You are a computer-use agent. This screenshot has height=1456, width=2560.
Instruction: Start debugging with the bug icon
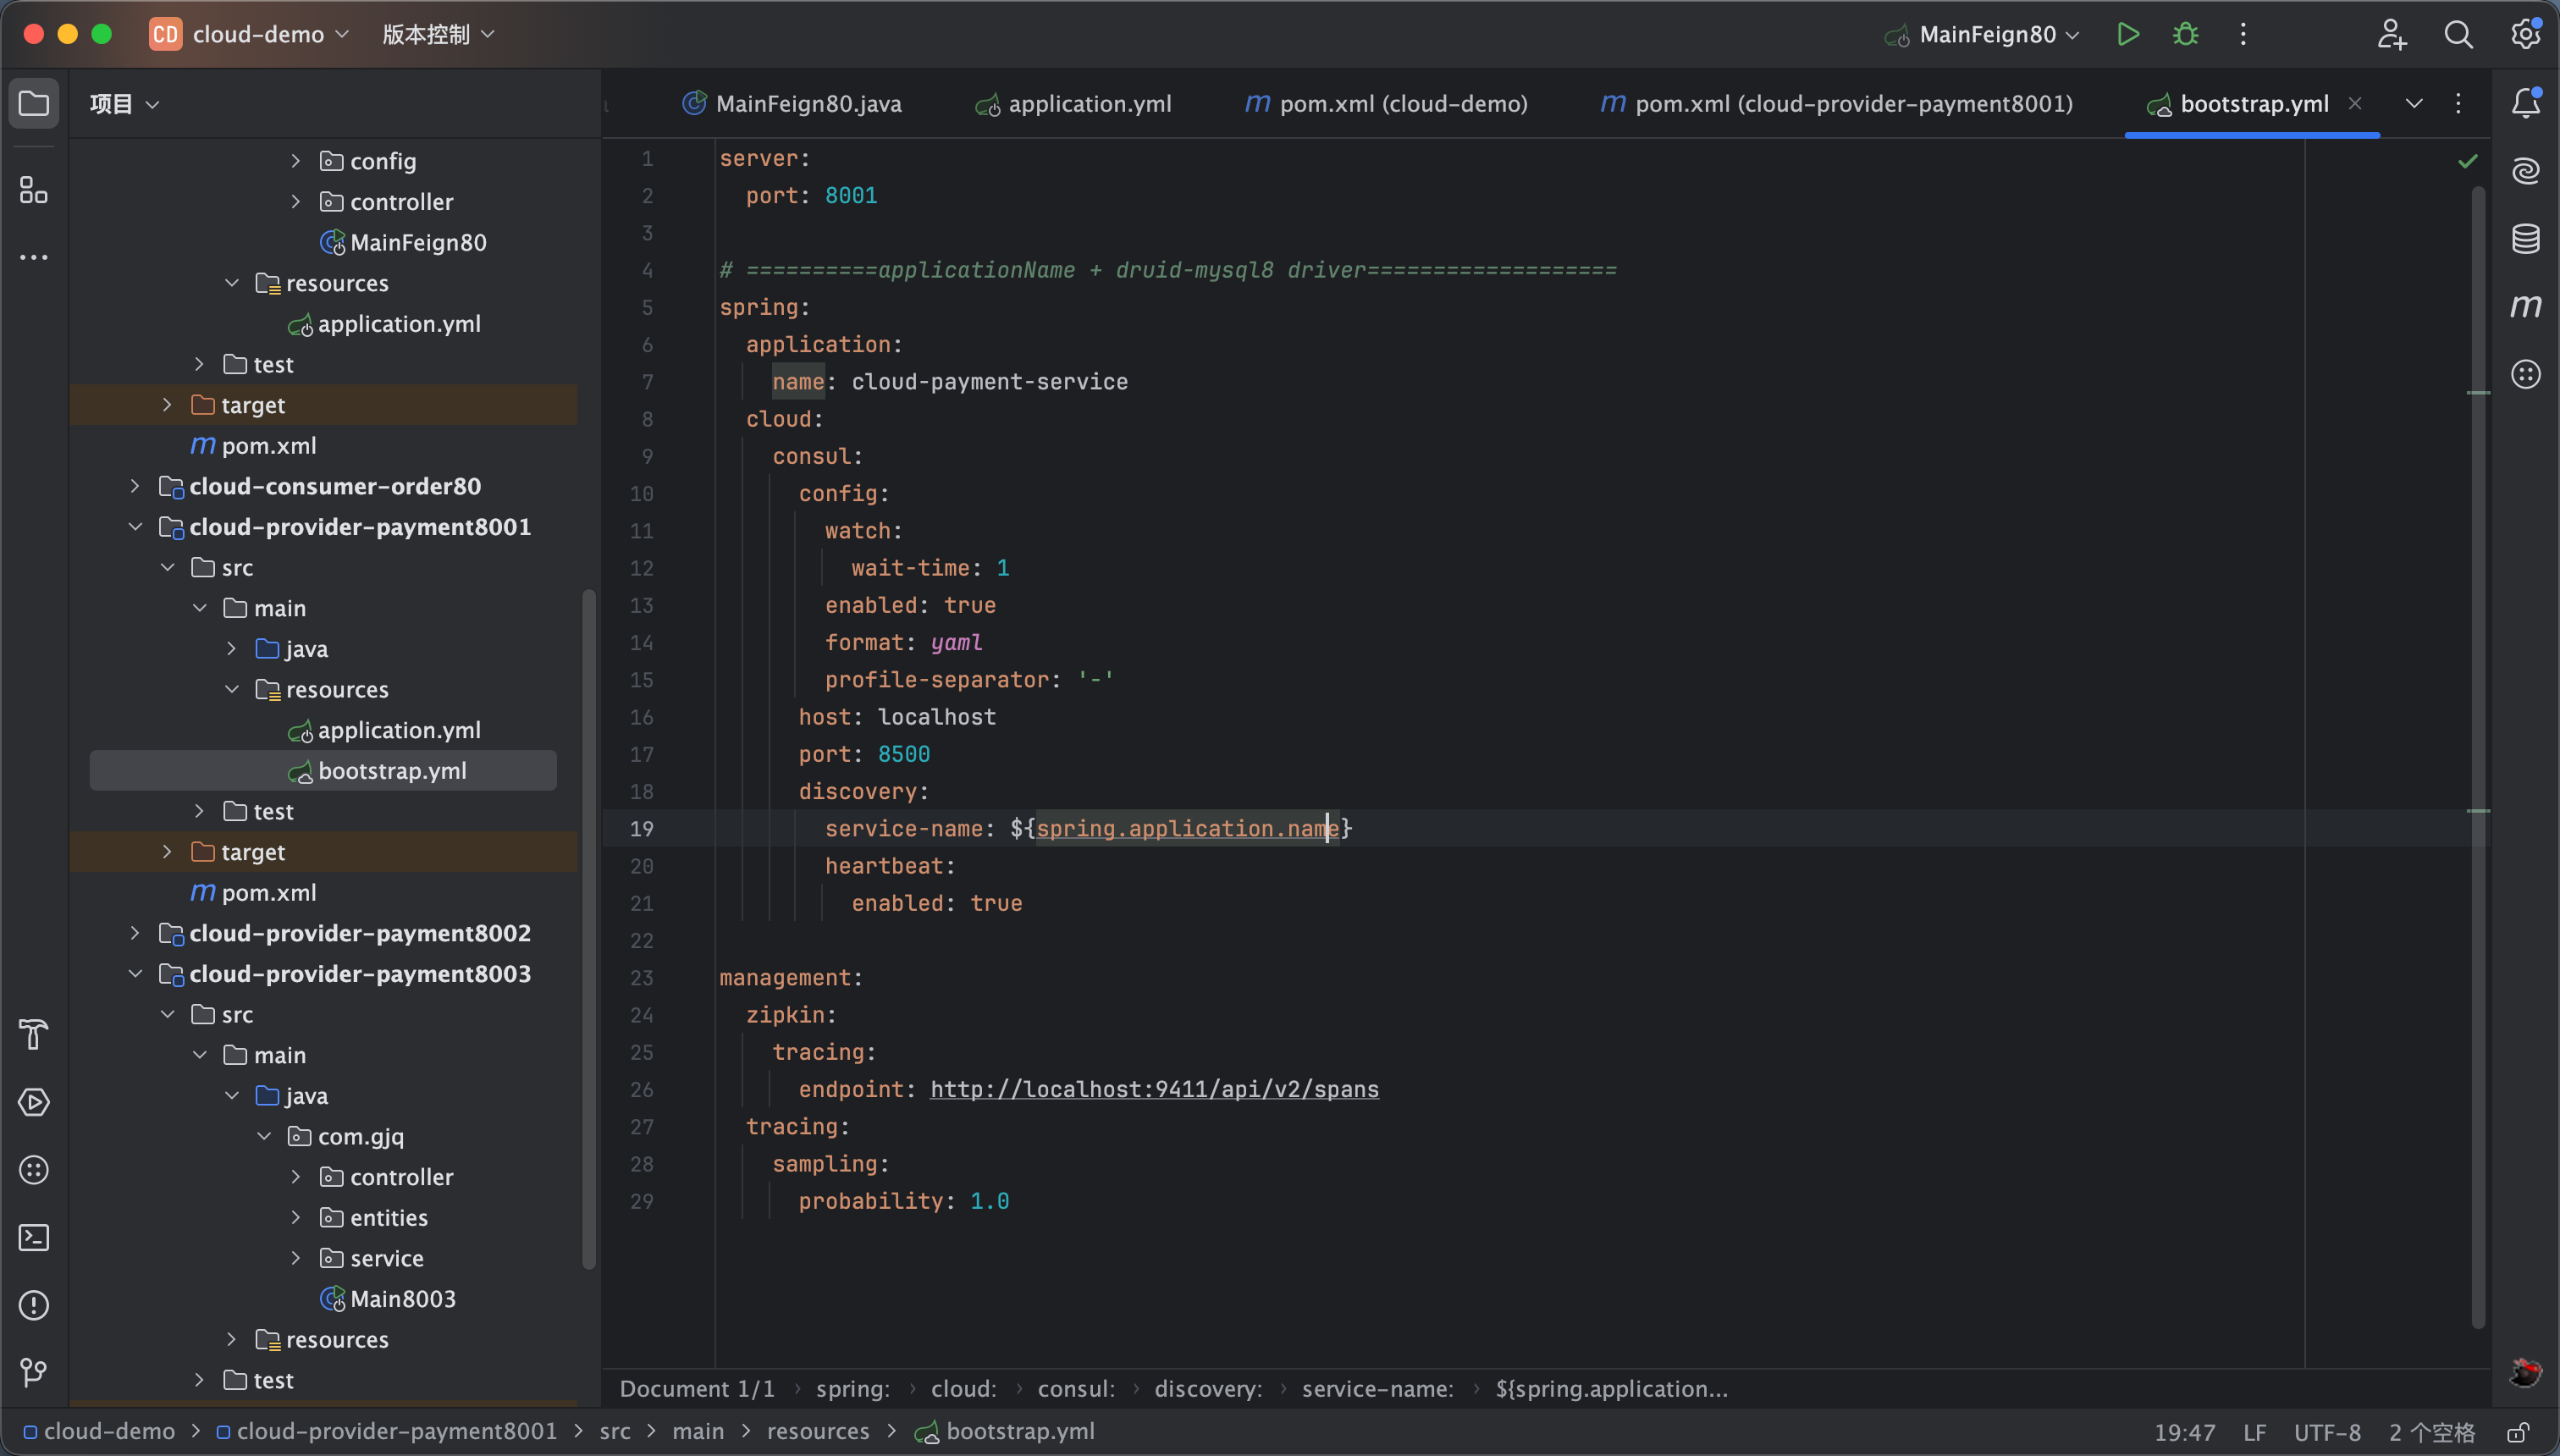[2186, 34]
